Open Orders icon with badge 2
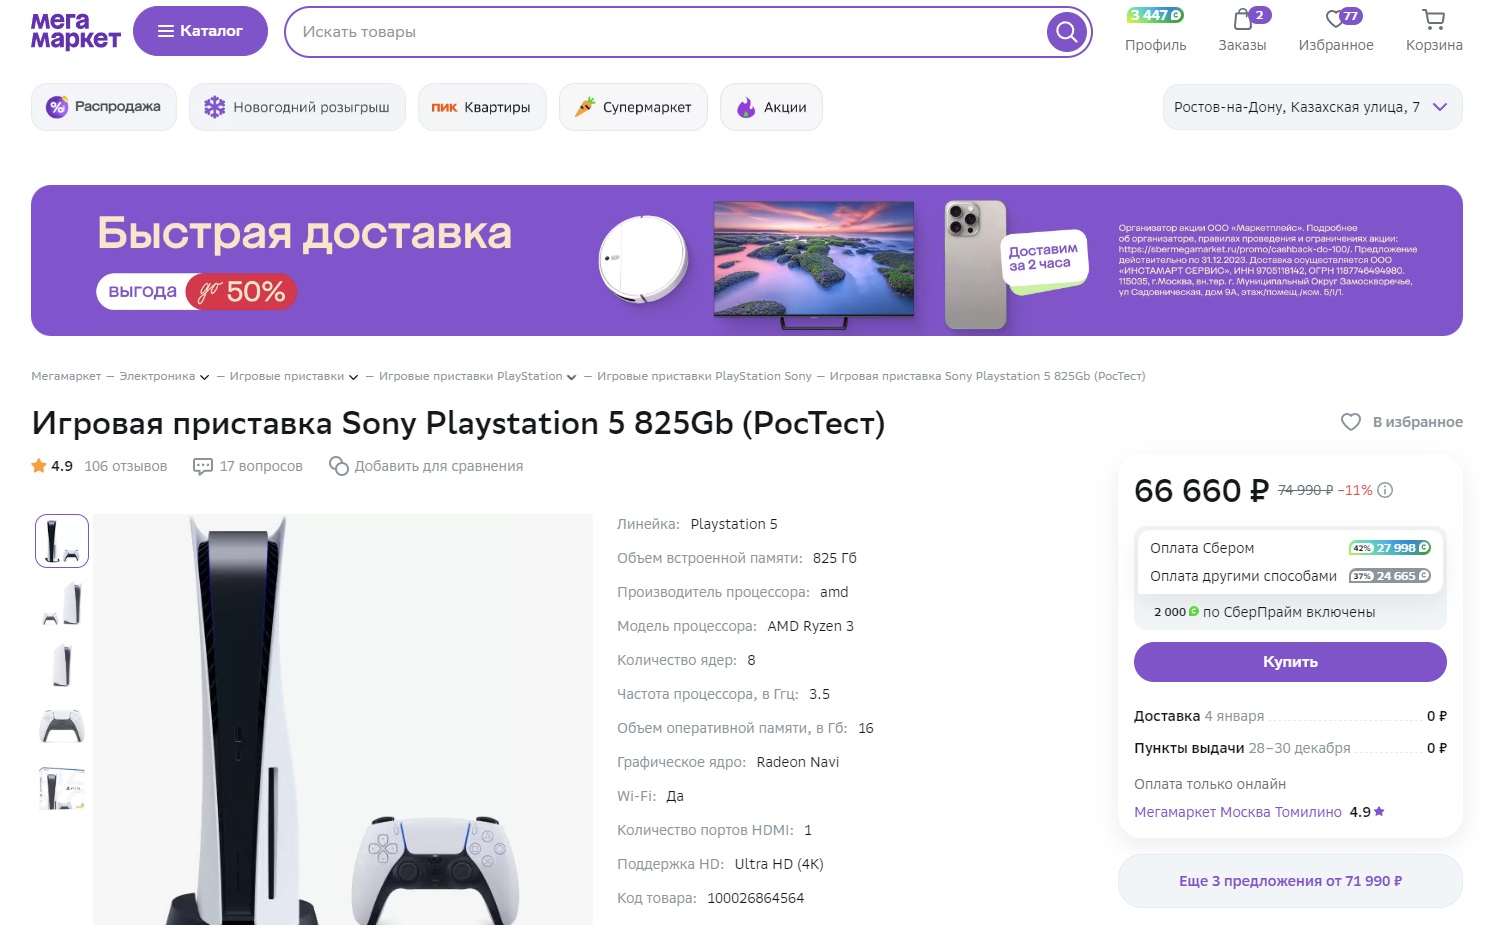 click(x=1242, y=30)
